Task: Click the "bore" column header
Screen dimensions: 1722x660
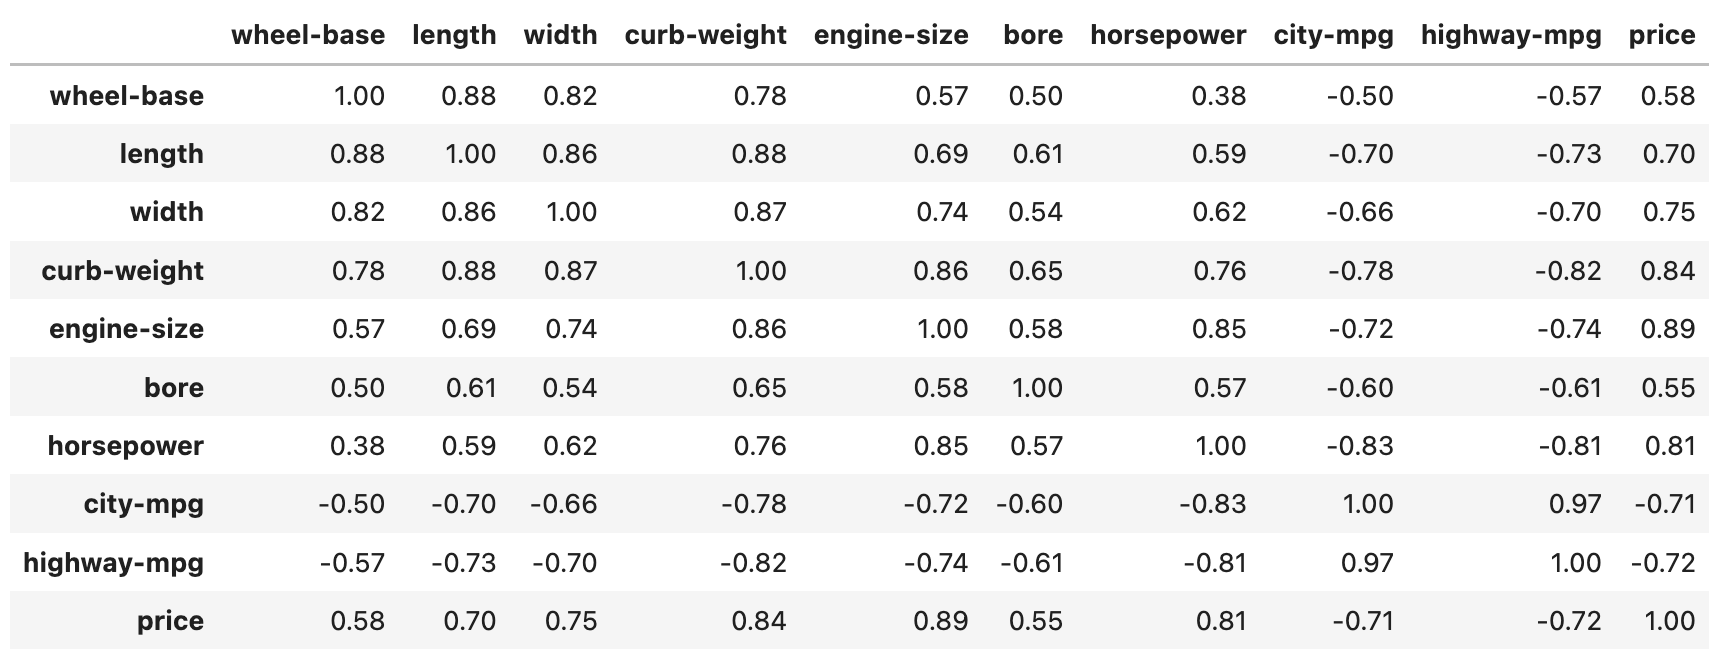Action: (x=1033, y=35)
